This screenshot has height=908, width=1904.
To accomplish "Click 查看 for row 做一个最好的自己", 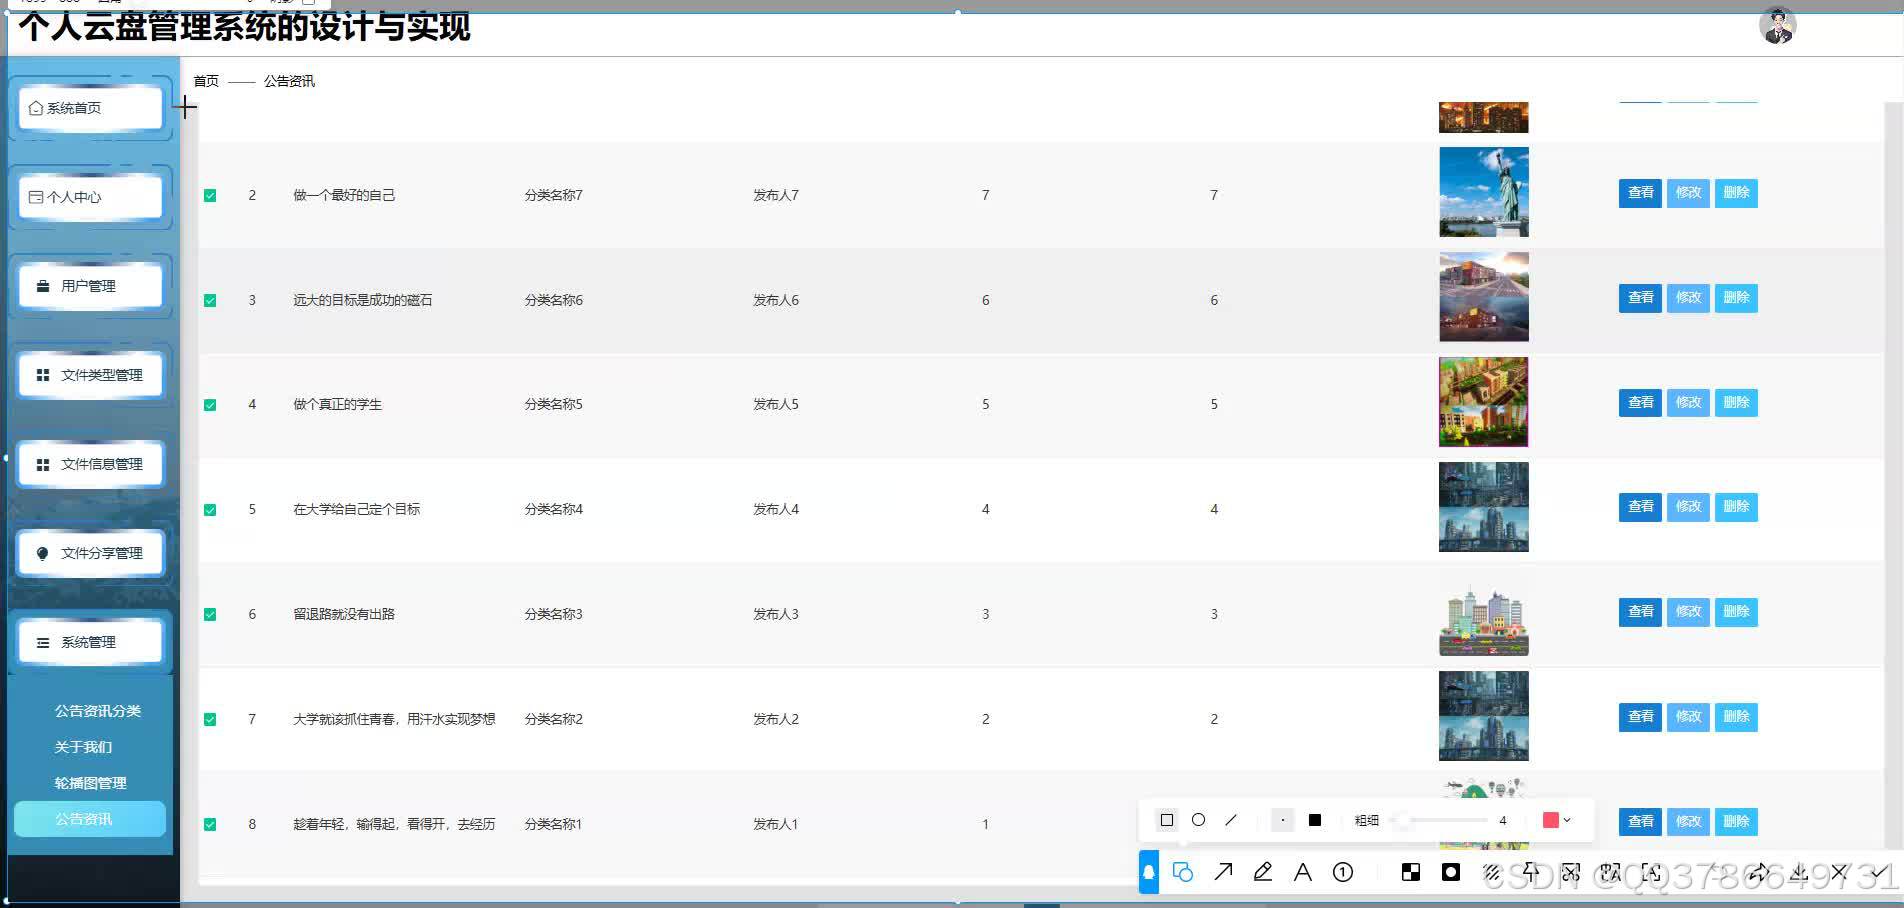I will point(1640,193).
